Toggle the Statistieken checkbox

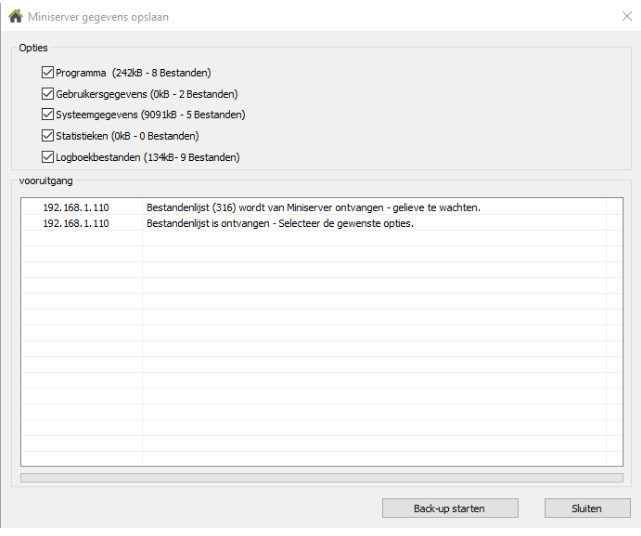pos(48,135)
